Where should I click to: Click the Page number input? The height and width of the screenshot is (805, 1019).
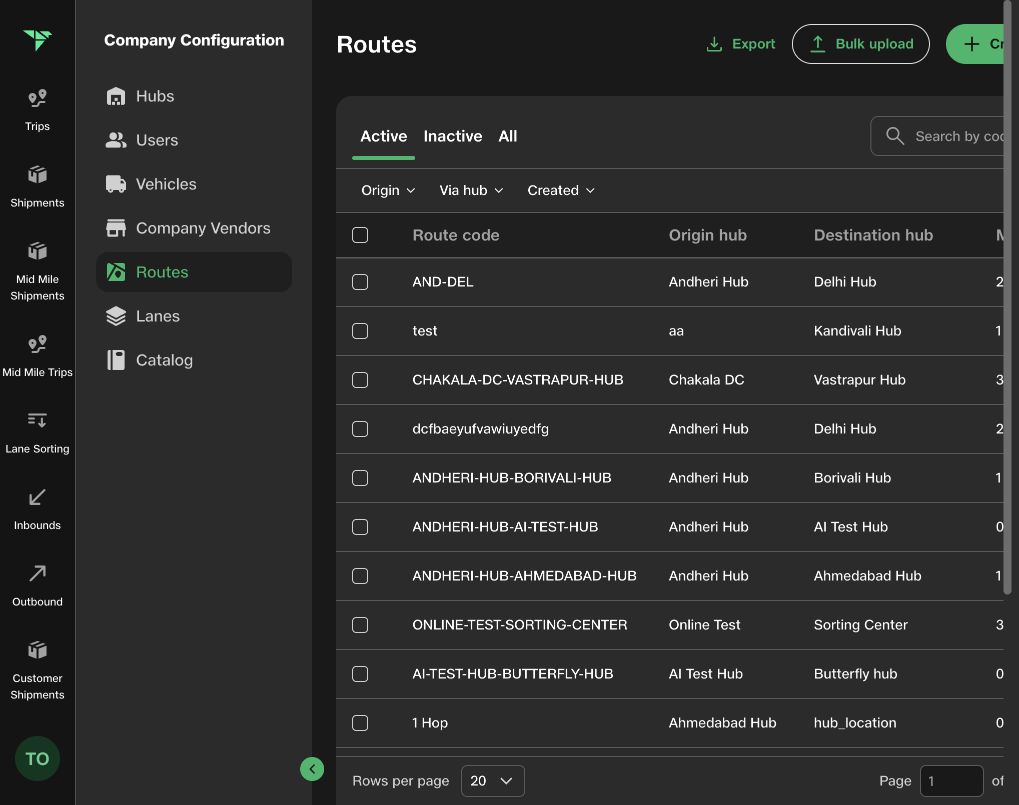(951, 781)
